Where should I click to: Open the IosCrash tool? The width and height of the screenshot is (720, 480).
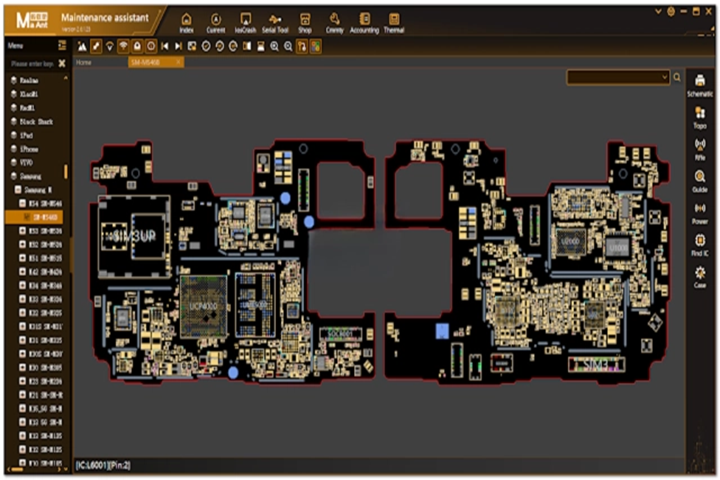pos(245,23)
